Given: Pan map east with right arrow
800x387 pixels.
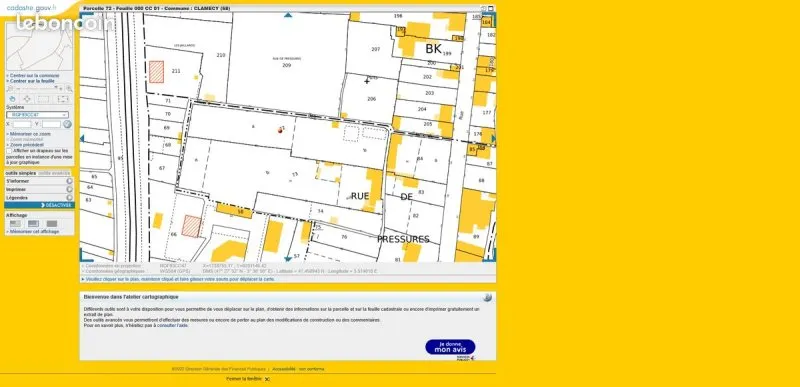Looking at the screenshot, I should tap(493, 138).
